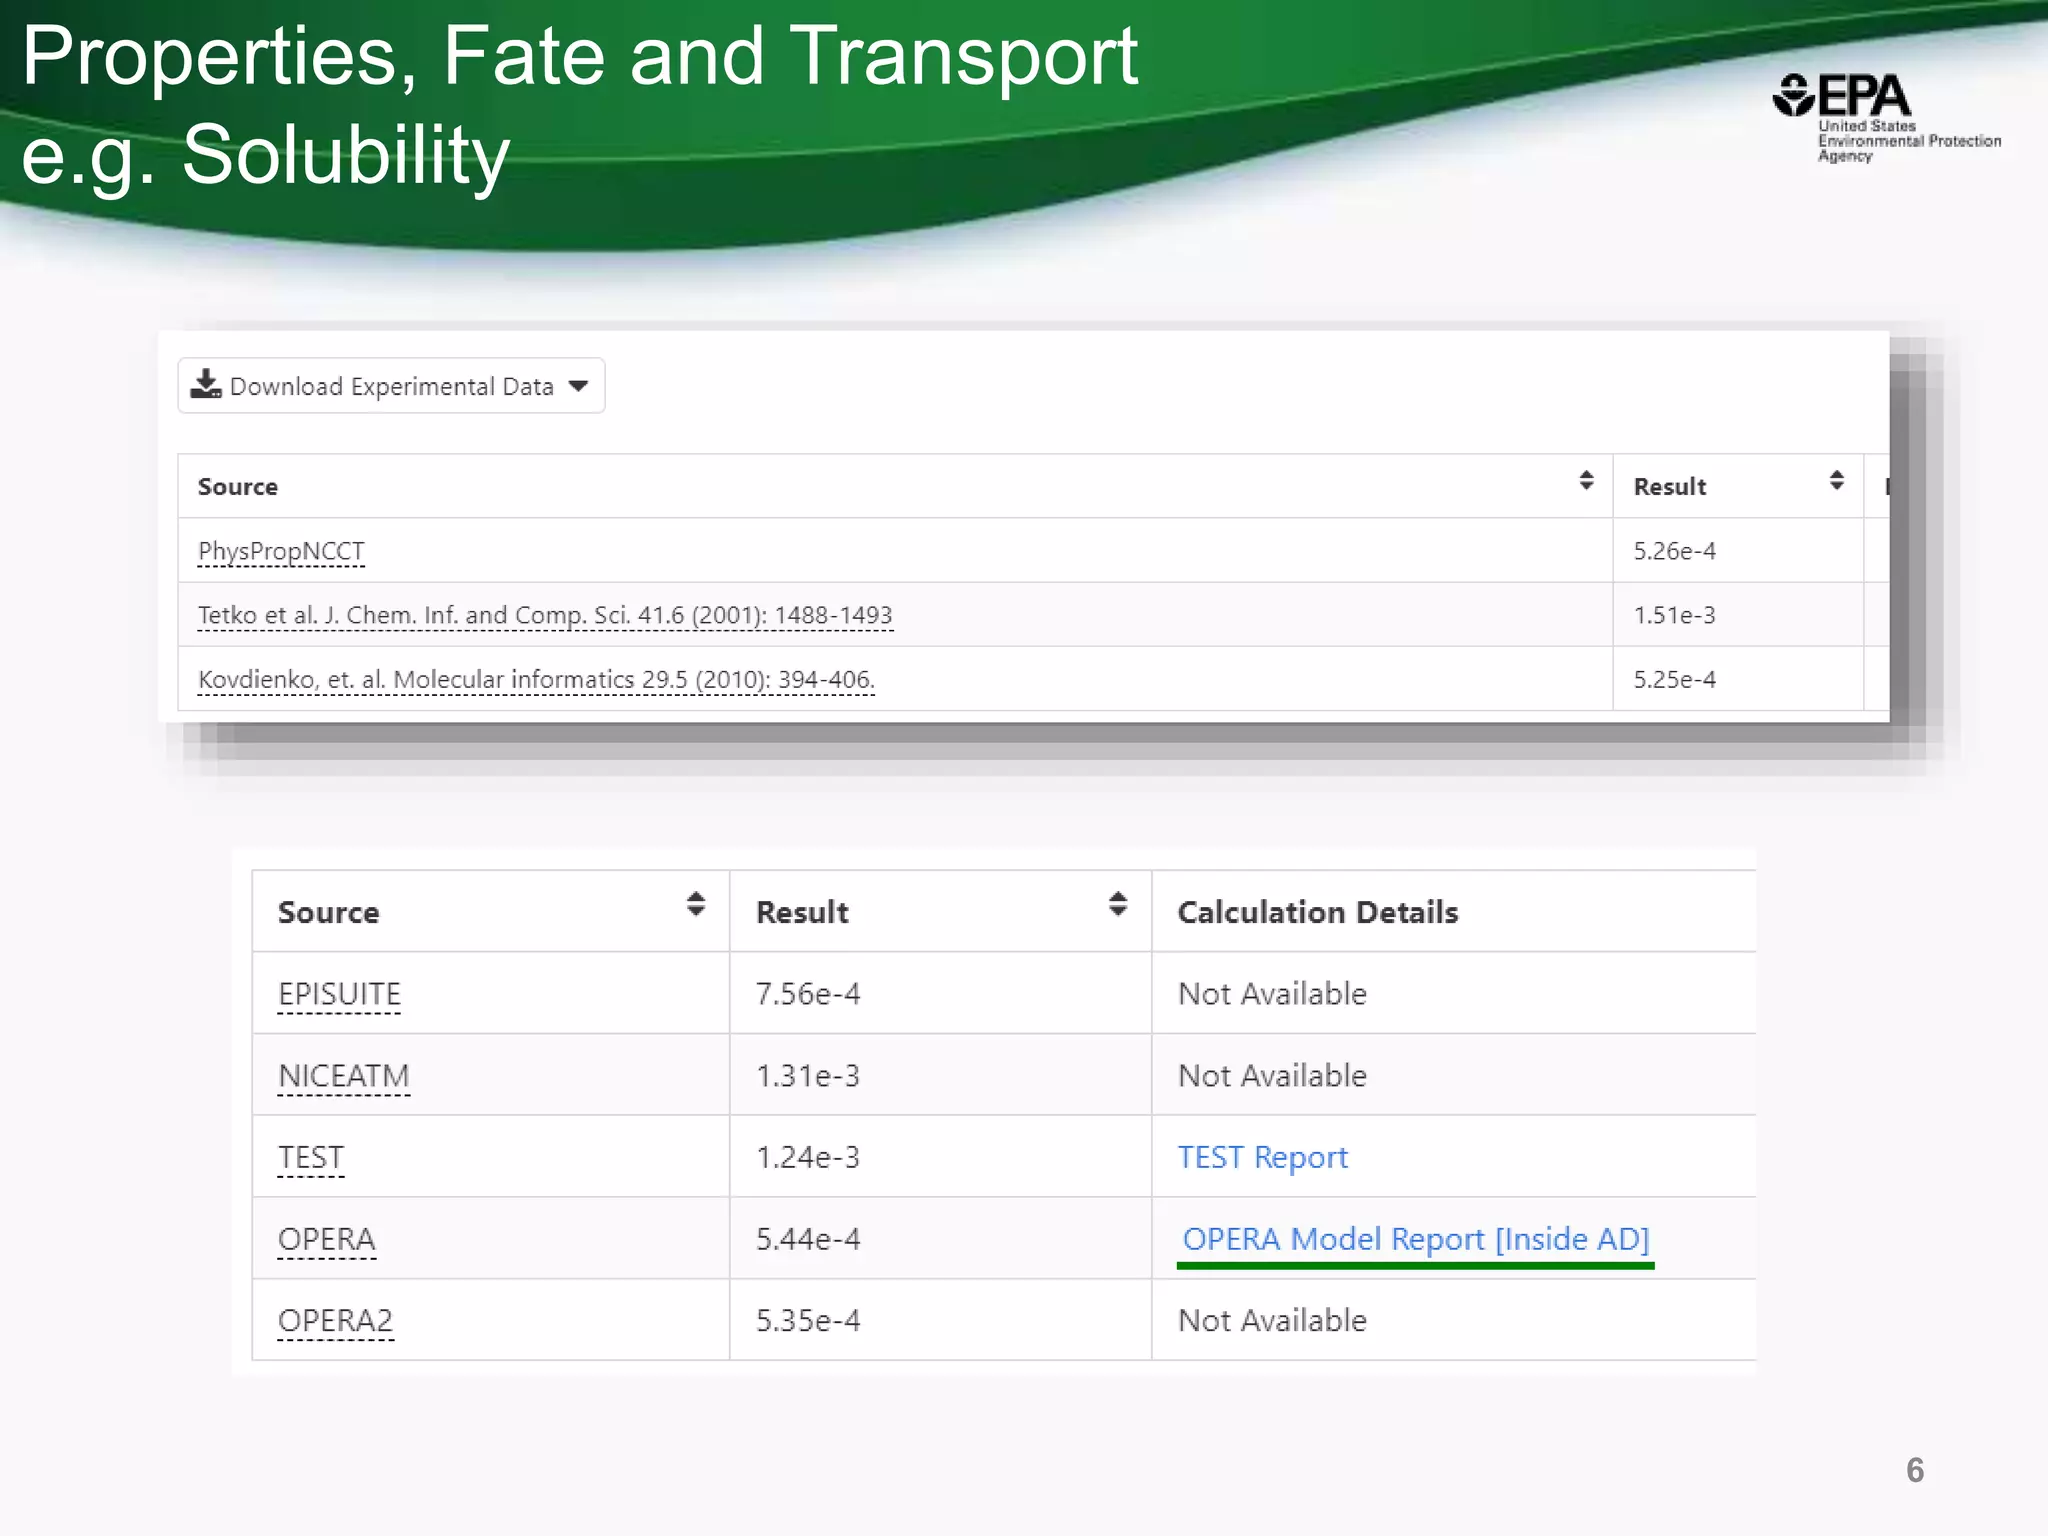Viewport: 2048px width, 1536px height.
Task: Select the OPERA result 5.44e-4
Action: 808,1239
